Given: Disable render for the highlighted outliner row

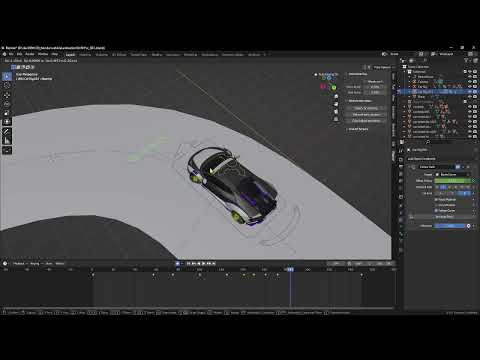Looking at the screenshot, I should [475, 91].
